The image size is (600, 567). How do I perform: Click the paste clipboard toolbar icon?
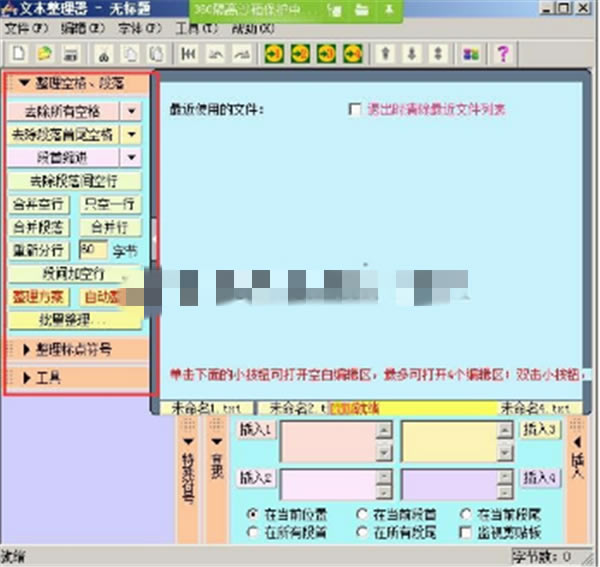[x=156, y=54]
